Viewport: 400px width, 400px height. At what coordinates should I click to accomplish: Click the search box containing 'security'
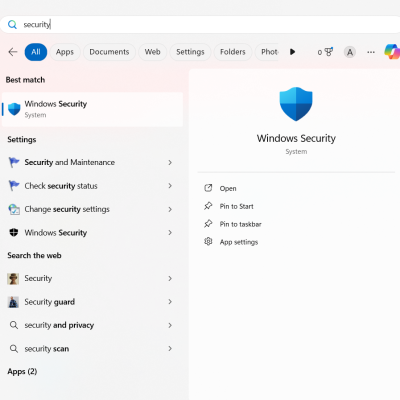tap(200, 24)
